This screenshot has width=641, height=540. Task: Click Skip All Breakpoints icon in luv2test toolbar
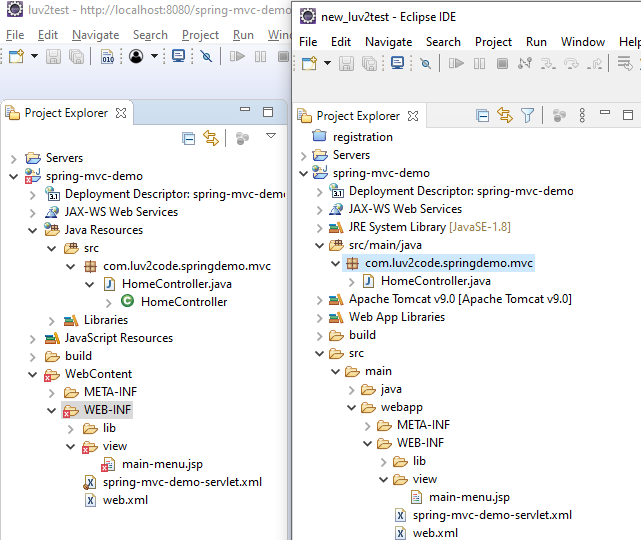[x=206, y=56]
